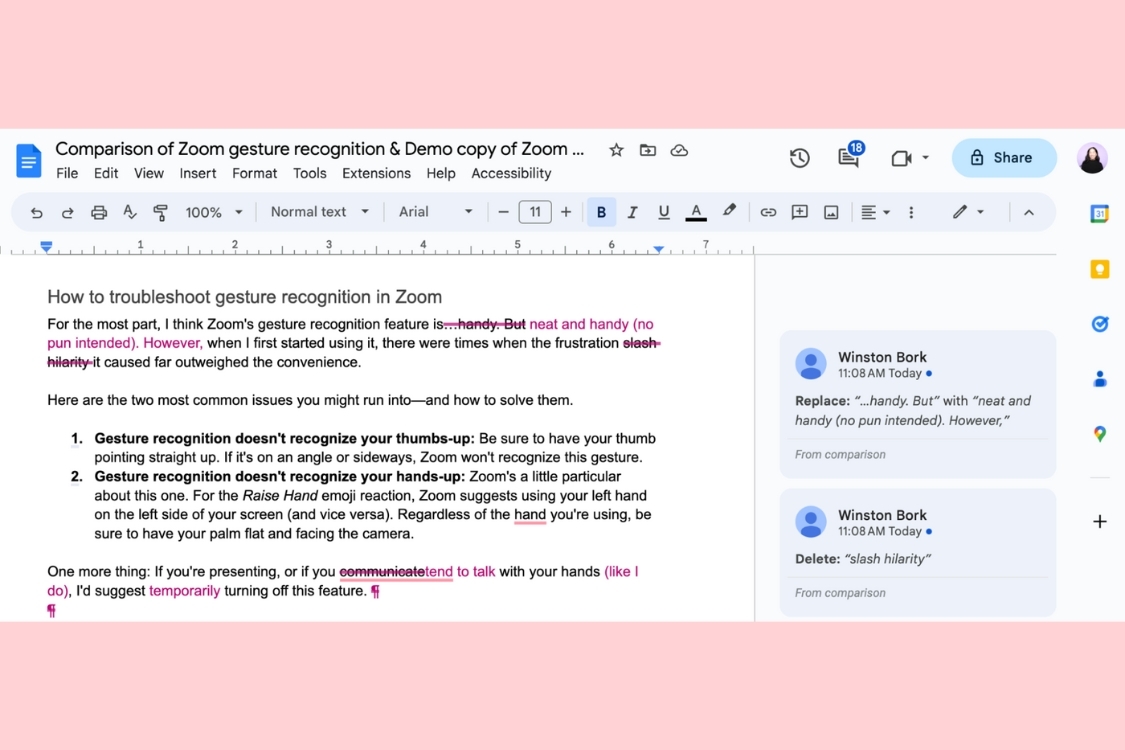Click the italic text Raise Hand
The height and width of the screenshot is (750, 1125).
(280, 496)
